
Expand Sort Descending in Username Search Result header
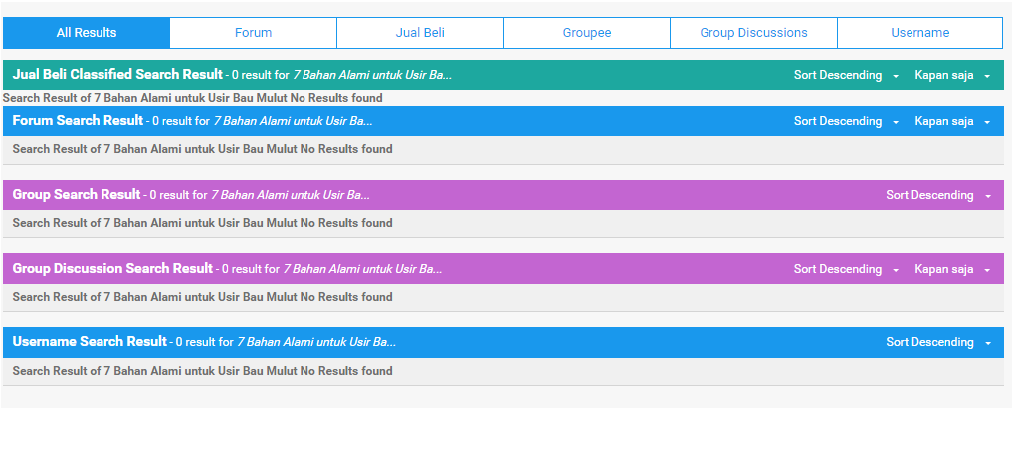[939, 342]
